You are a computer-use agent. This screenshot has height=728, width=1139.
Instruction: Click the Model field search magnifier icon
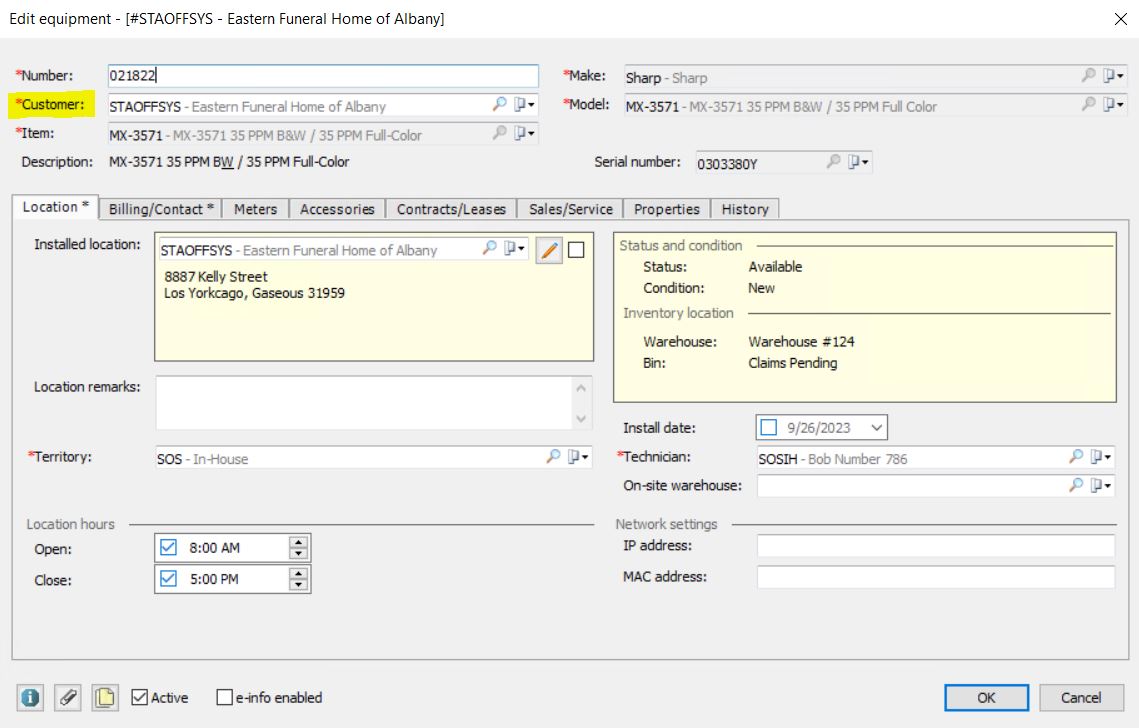pos(1088,105)
